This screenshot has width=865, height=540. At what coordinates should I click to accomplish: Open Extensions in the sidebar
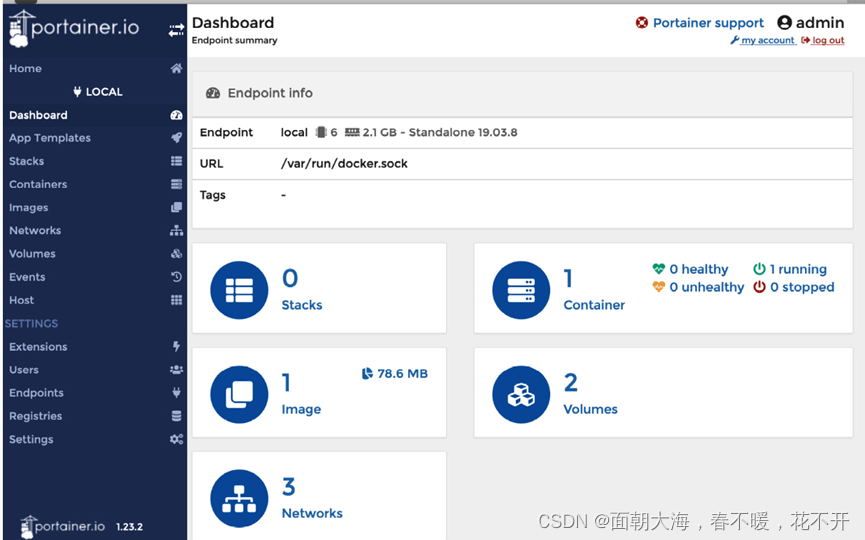[x=38, y=347]
